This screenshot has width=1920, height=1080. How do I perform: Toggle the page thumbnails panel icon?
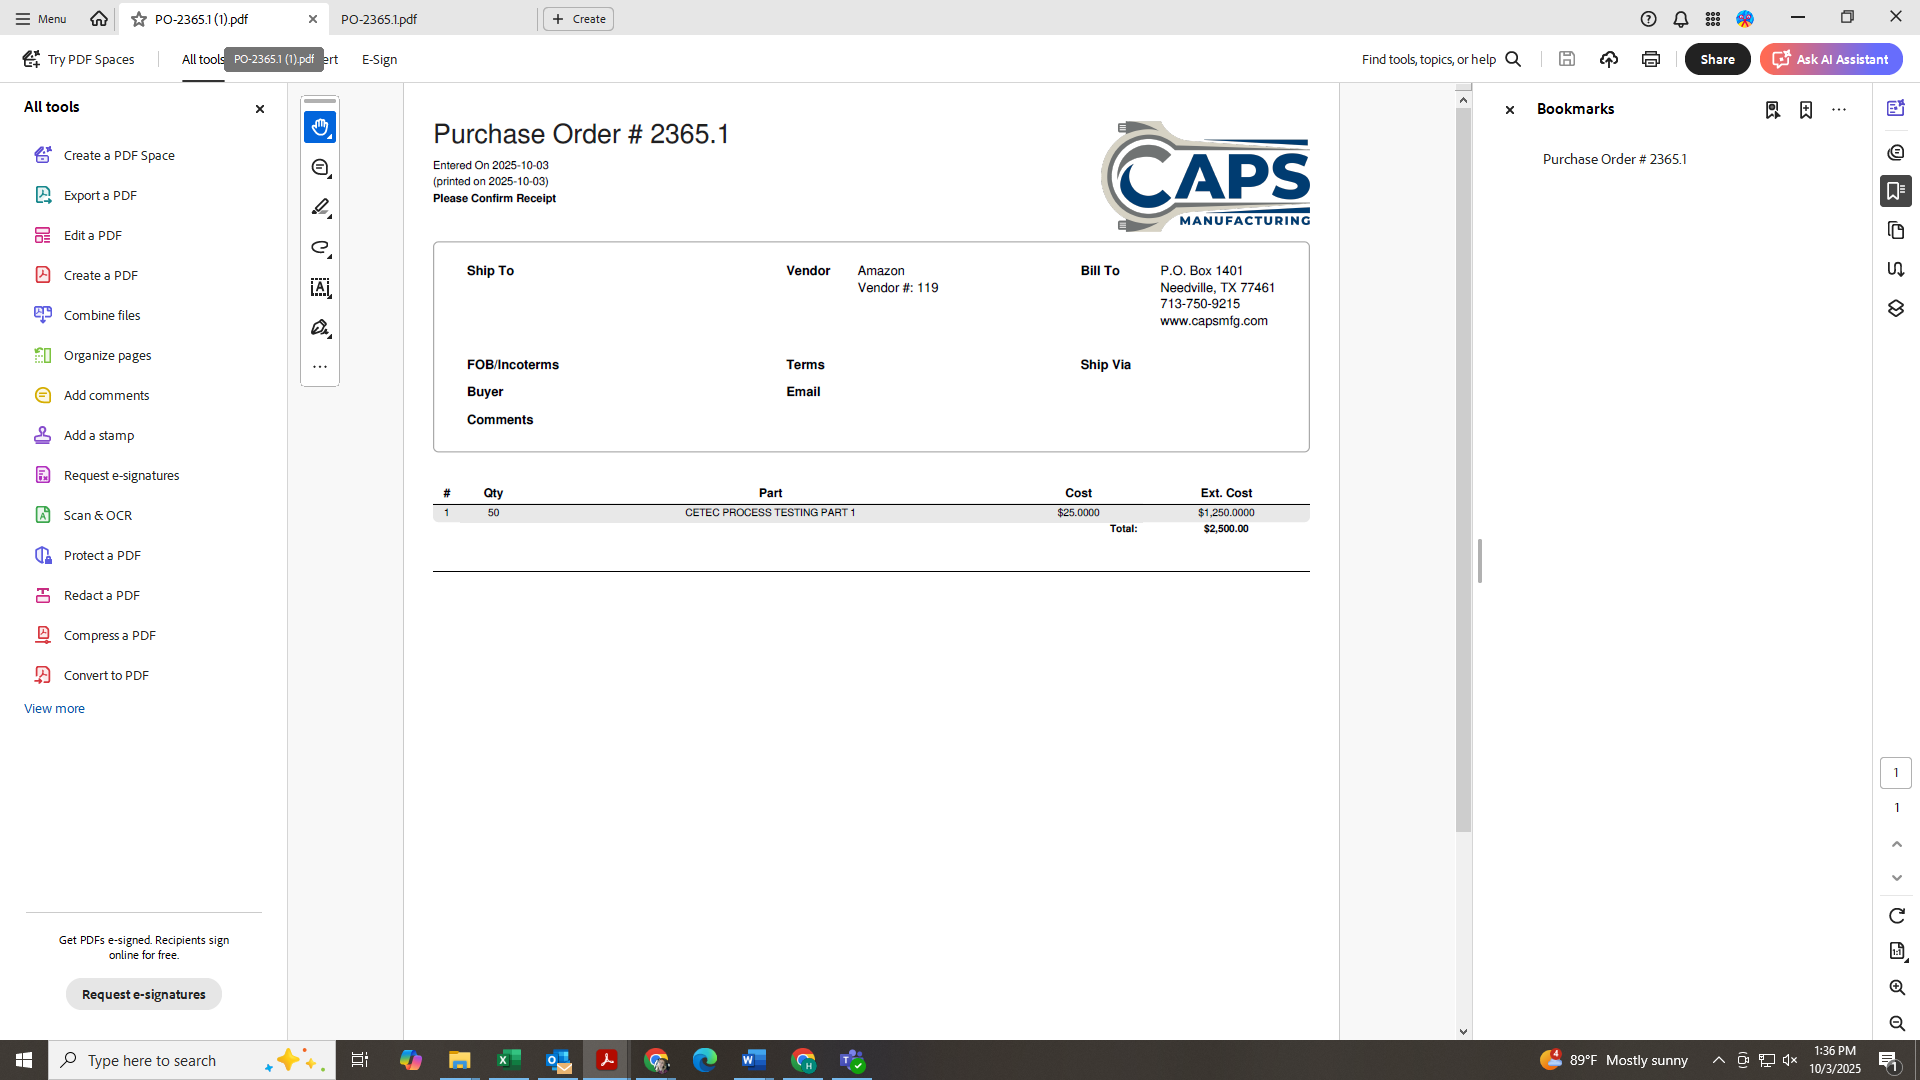[1895, 231]
